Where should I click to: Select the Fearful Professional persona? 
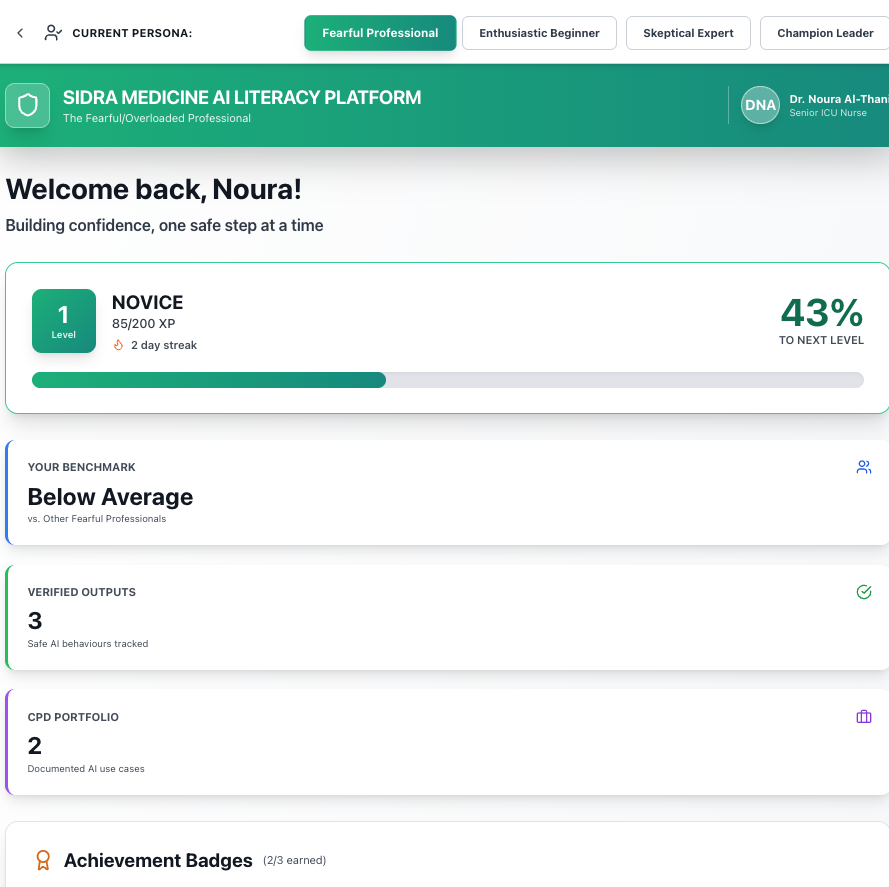coord(380,33)
